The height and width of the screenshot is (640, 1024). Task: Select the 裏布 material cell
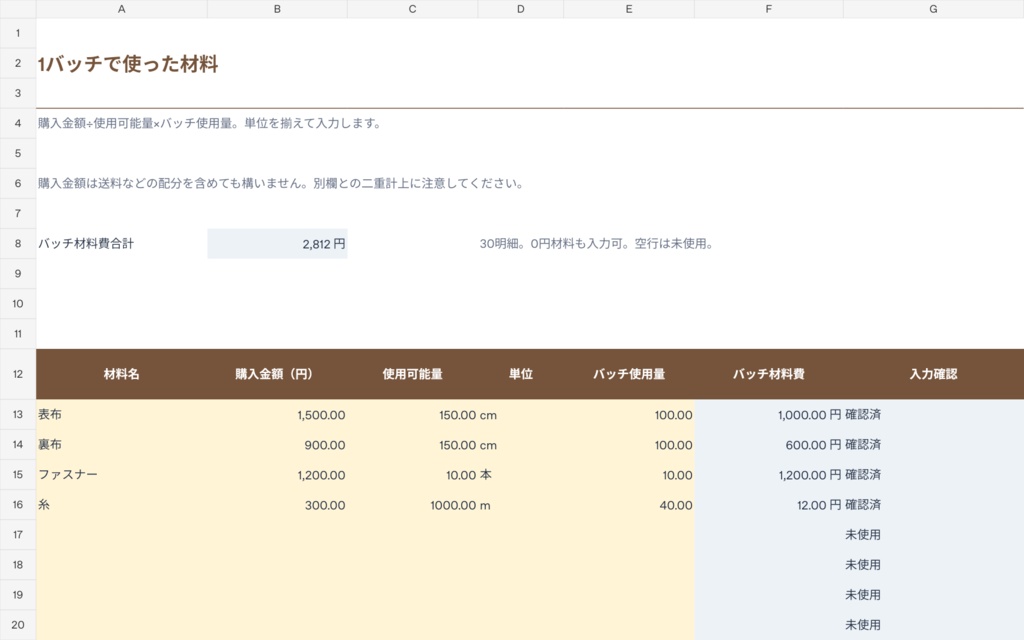[x=121, y=445]
